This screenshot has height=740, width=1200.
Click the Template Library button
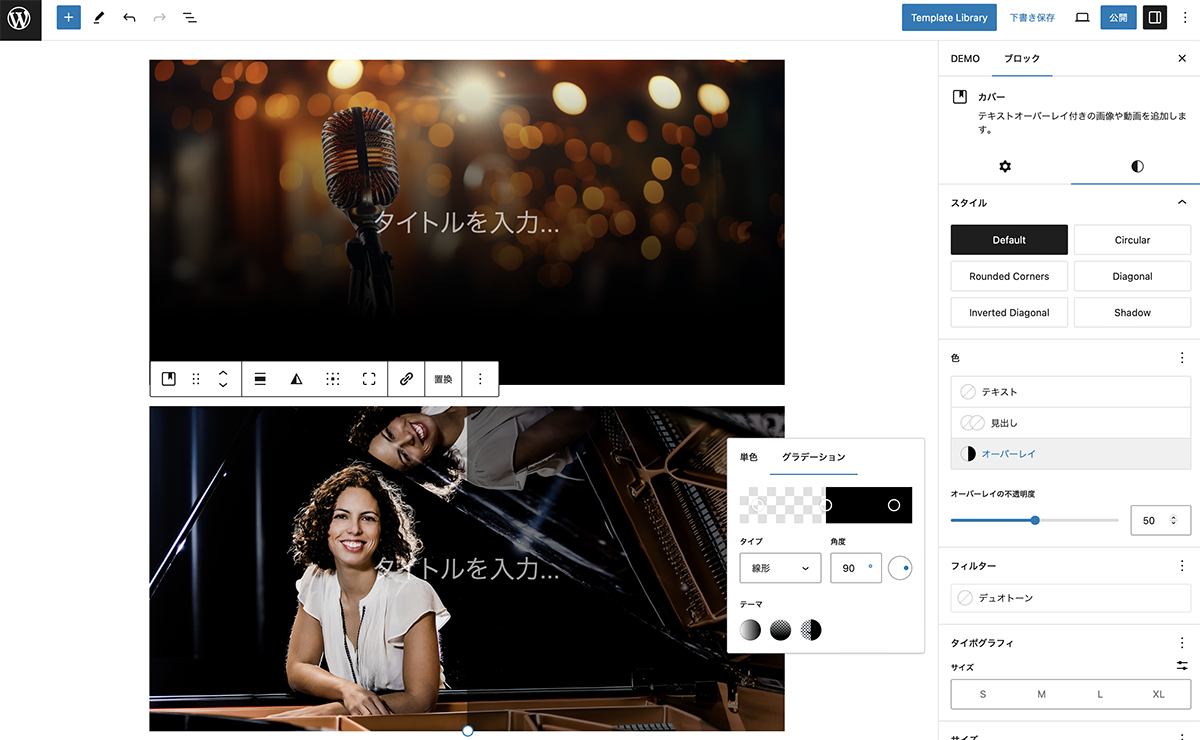[949, 18]
